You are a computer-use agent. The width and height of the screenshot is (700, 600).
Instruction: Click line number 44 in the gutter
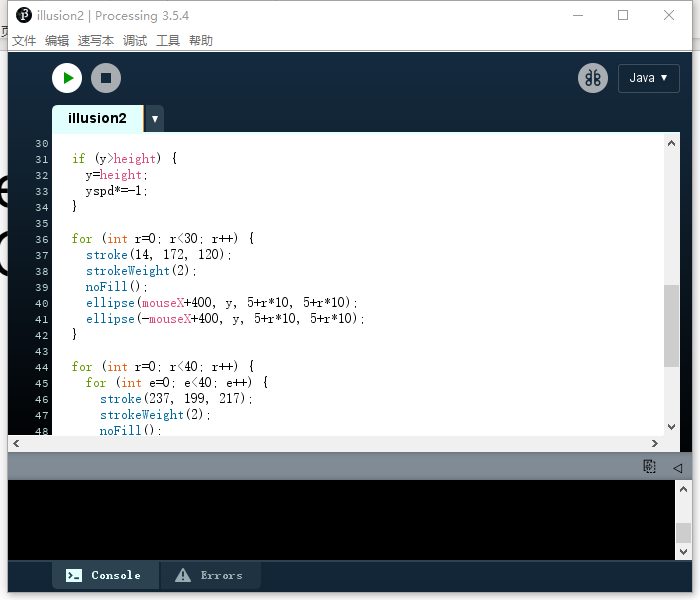point(42,367)
